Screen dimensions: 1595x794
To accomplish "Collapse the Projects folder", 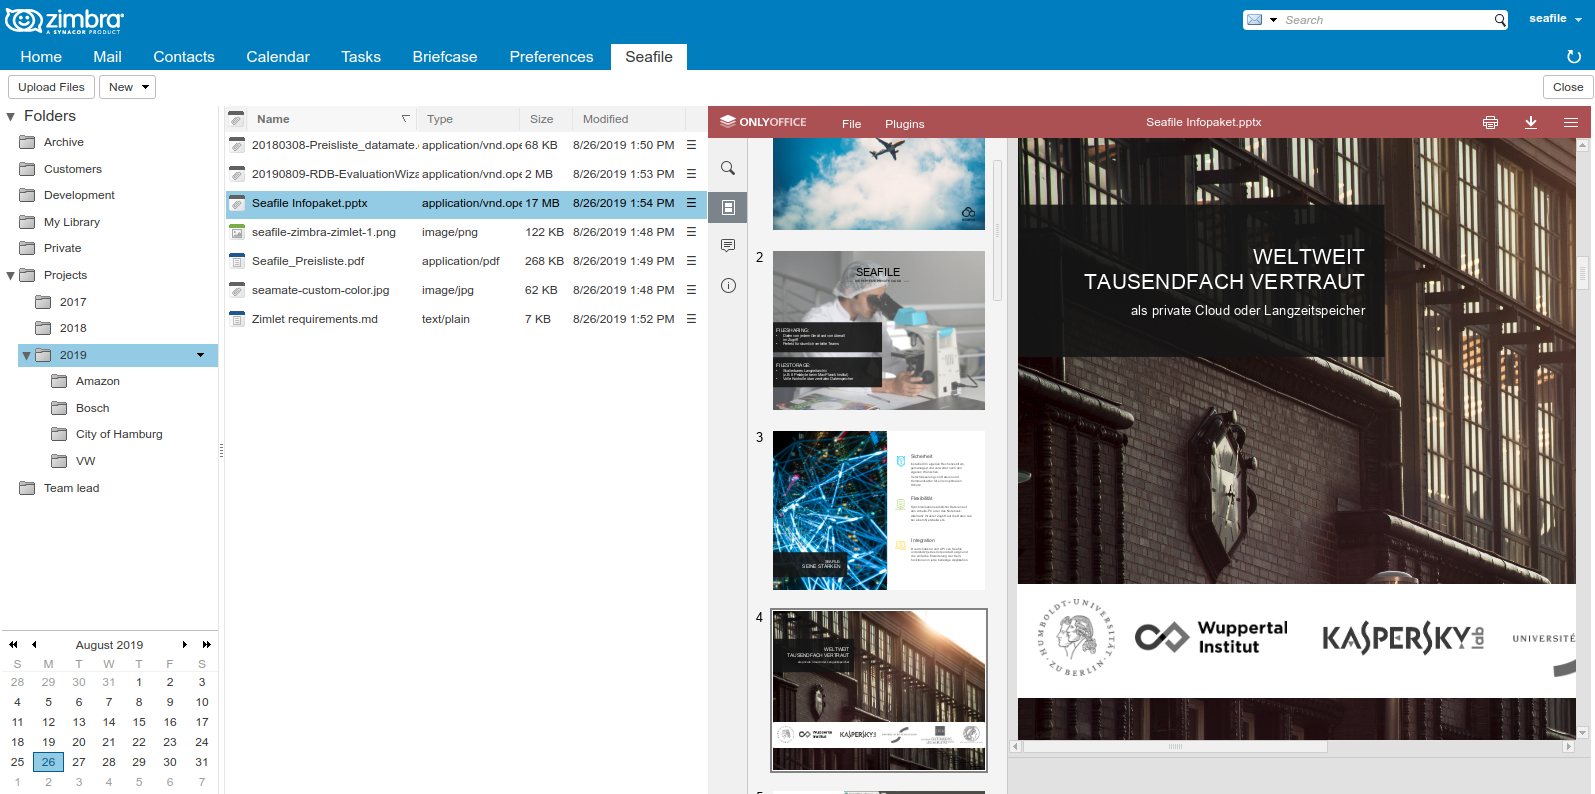I will tap(11, 276).
